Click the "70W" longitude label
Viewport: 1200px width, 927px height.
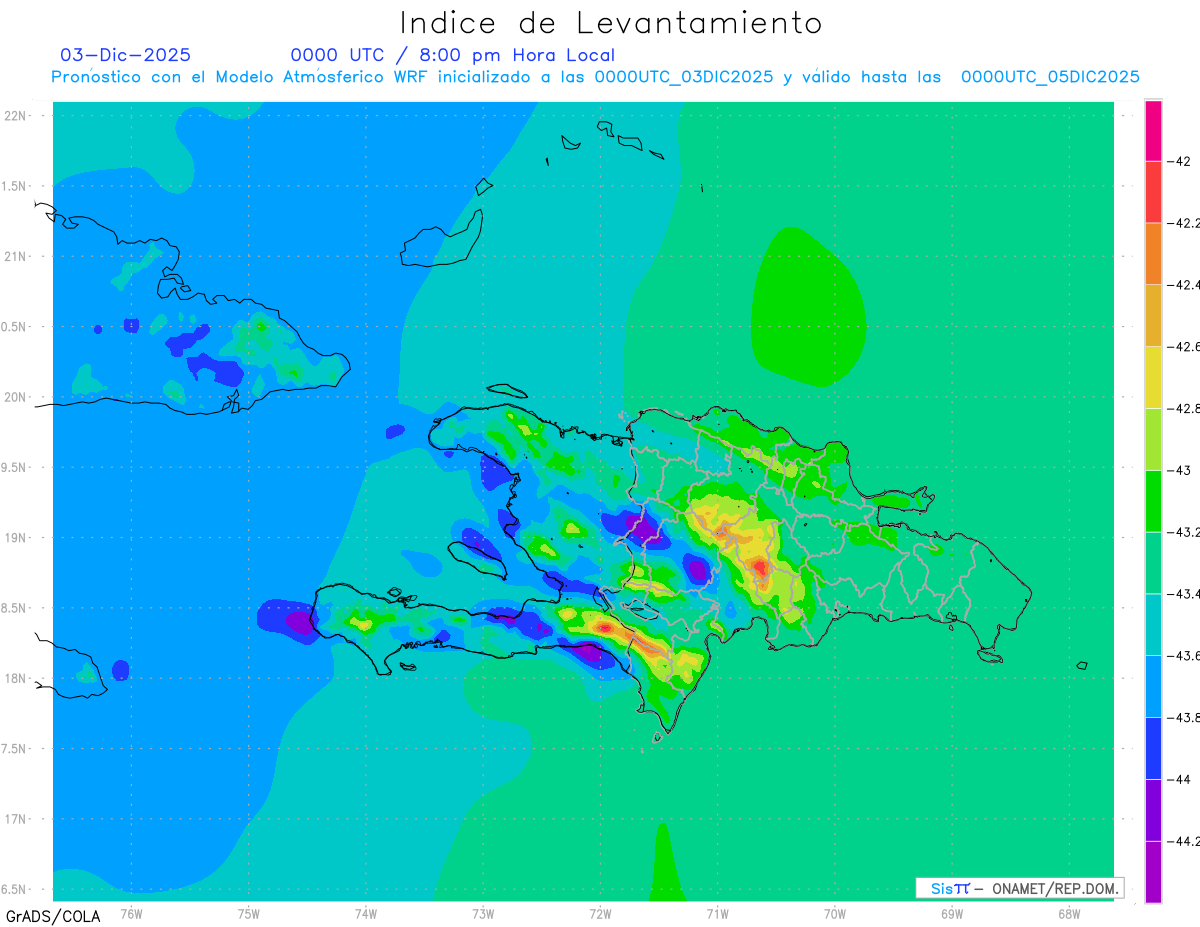pyautogui.click(x=835, y=913)
